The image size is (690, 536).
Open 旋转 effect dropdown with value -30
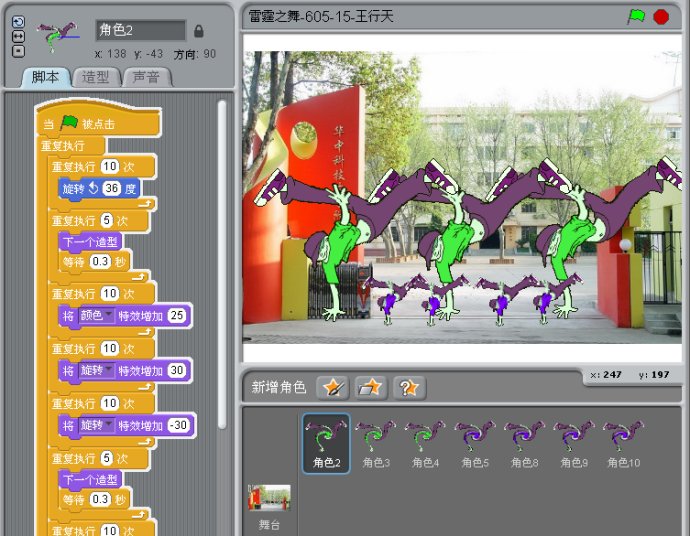[x=96, y=425]
